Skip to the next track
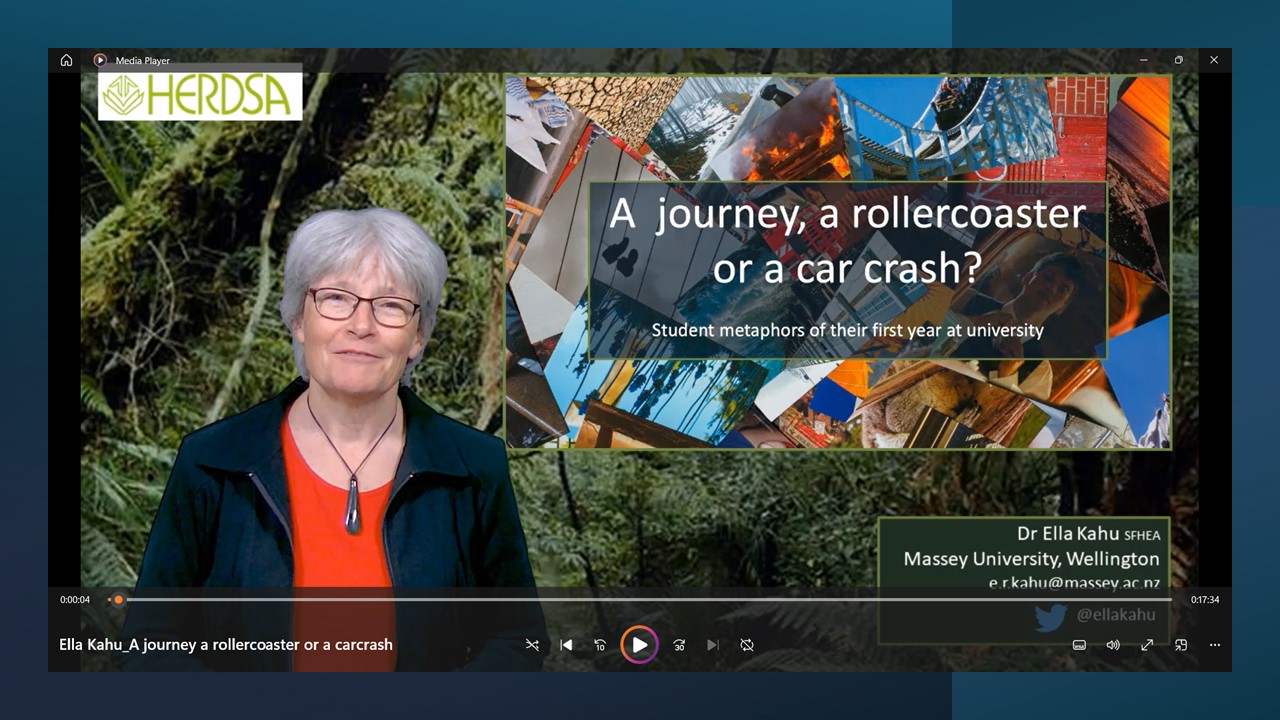1280x720 pixels. point(712,645)
